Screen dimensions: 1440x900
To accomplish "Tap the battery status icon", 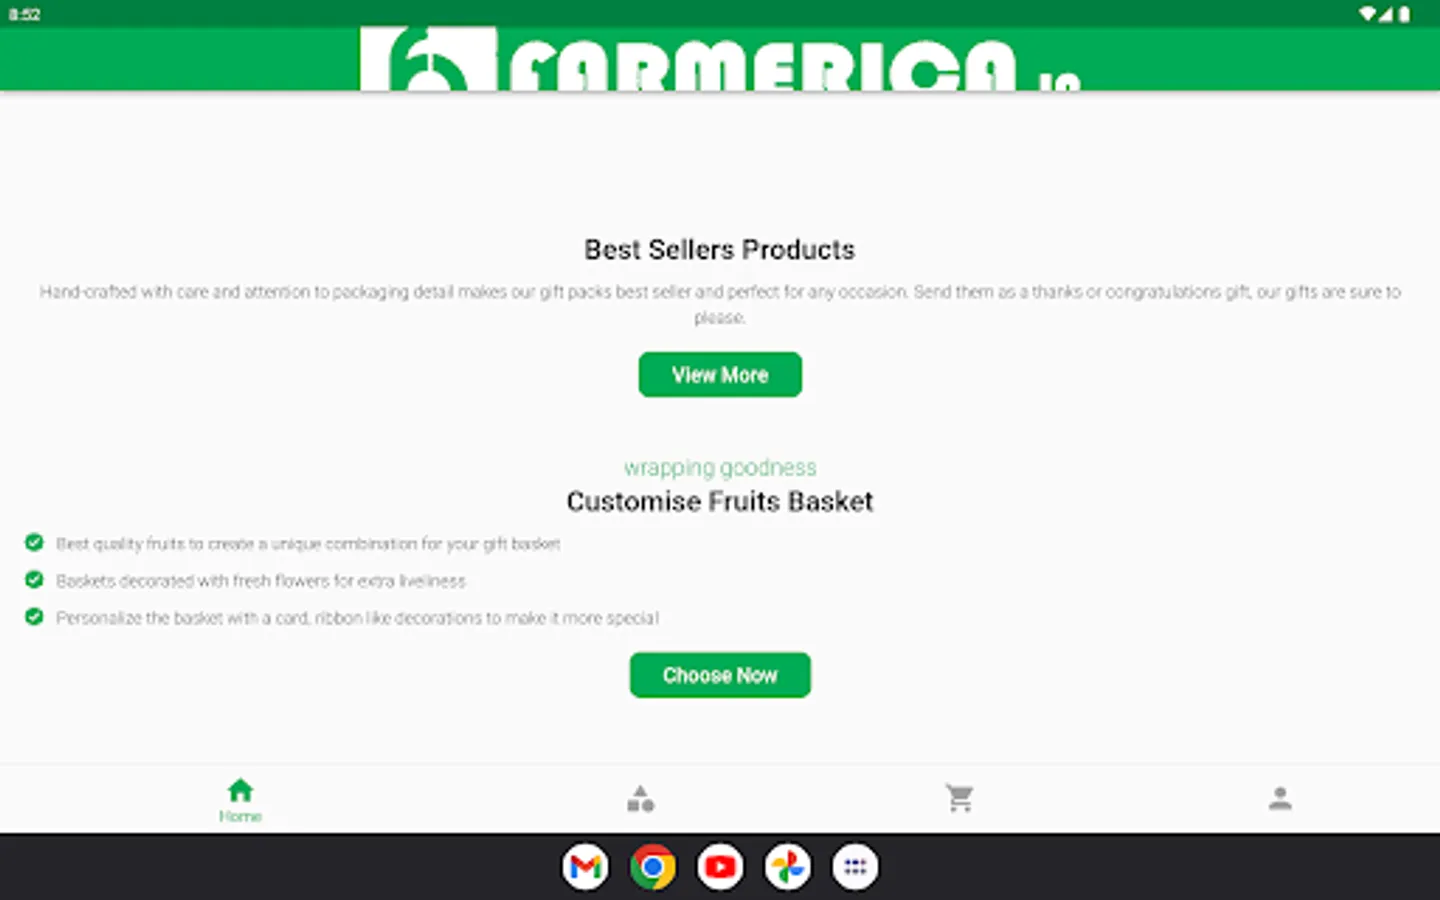I will (x=1404, y=14).
